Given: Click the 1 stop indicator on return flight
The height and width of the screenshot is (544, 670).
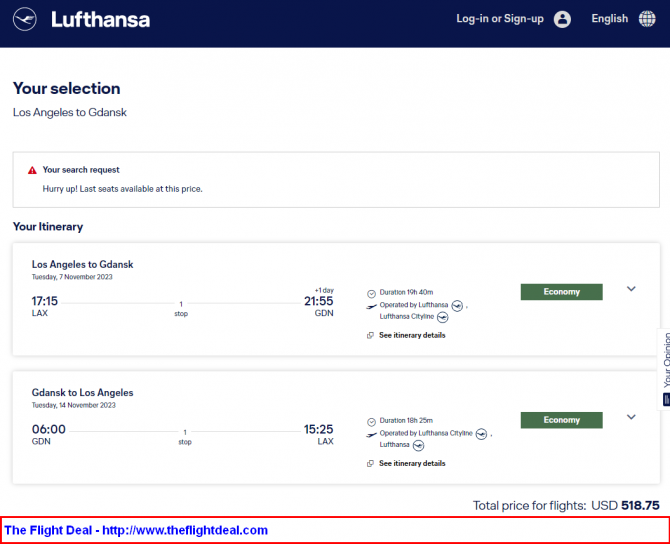Looking at the screenshot, I should (185, 437).
